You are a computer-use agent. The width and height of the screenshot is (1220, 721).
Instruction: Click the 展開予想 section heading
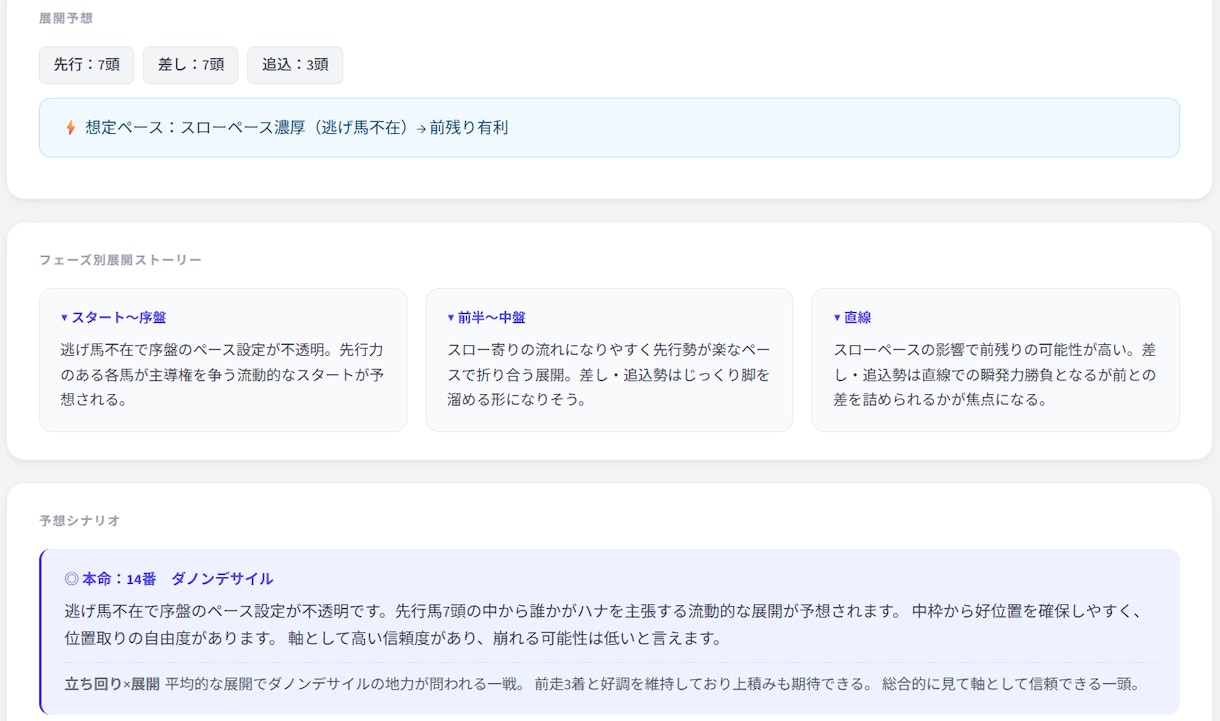[66, 18]
